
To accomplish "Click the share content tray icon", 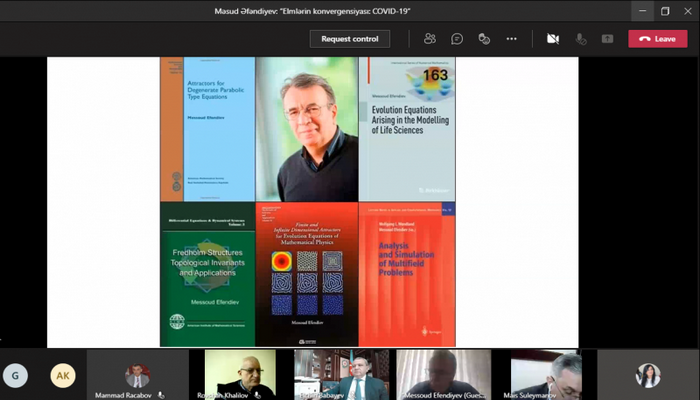I will [x=607, y=39].
